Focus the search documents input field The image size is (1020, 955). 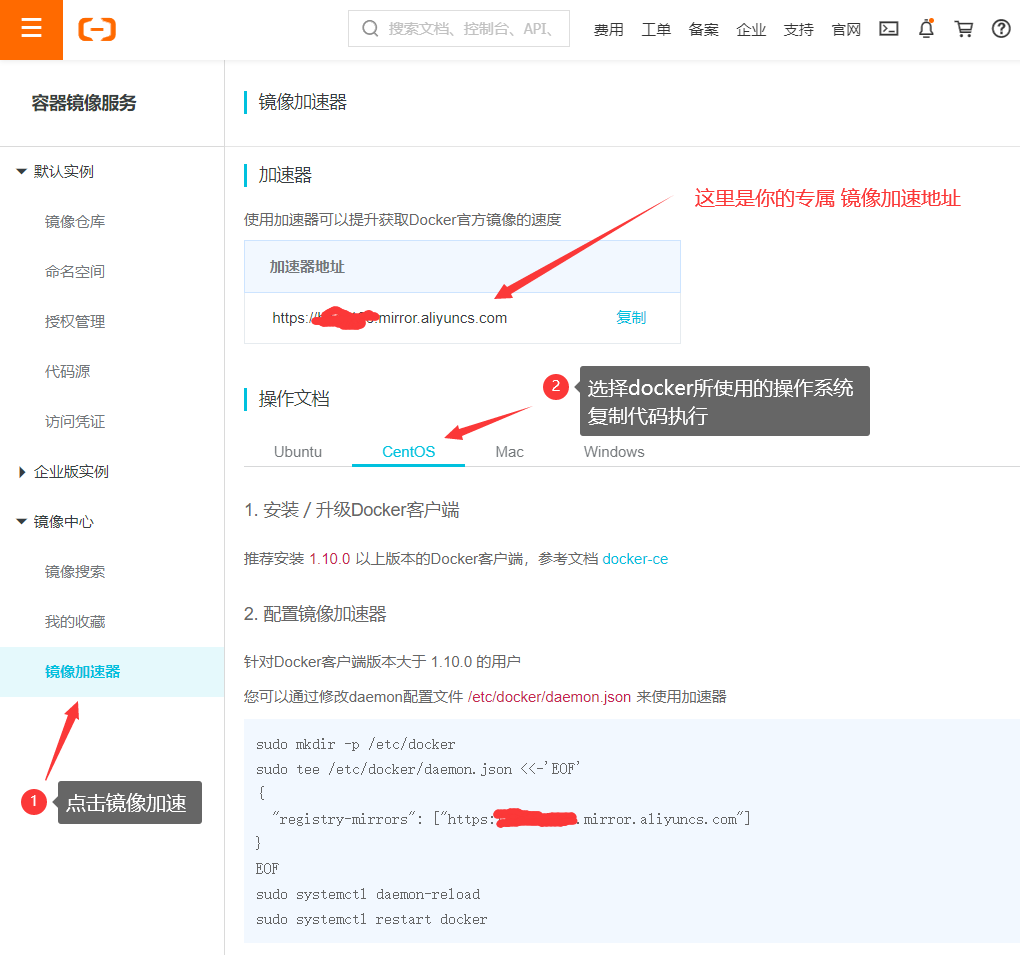tap(459, 29)
